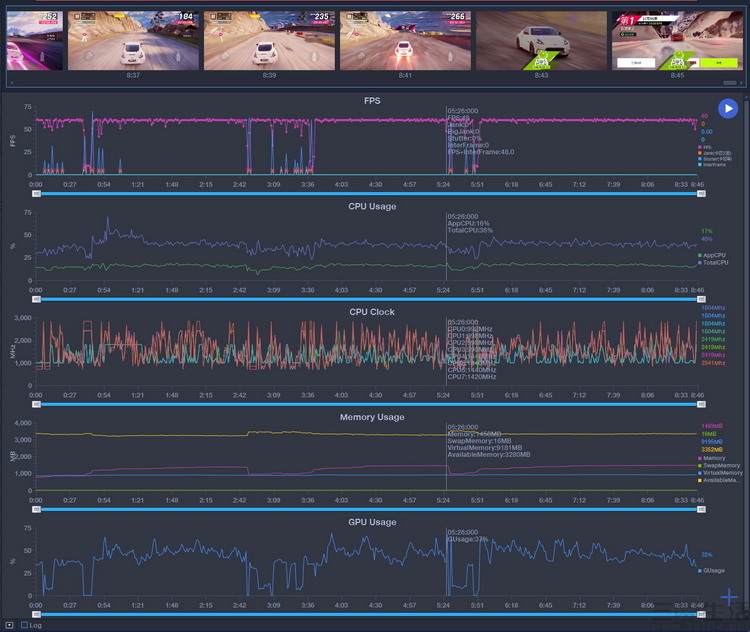
Task: Select the screenshot thumbnail at 8:39
Action: point(269,41)
